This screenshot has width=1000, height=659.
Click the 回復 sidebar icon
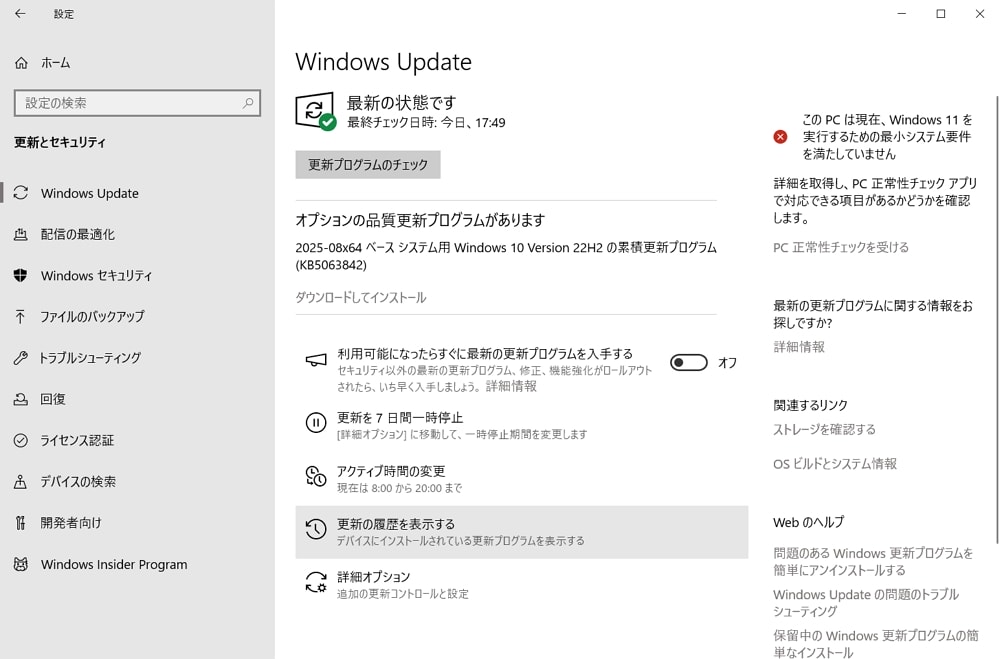click(20, 399)
